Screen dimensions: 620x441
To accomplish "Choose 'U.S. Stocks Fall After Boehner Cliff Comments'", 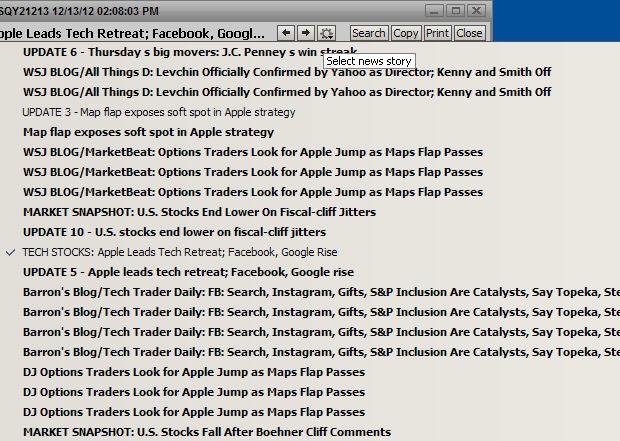I will 207,432.
